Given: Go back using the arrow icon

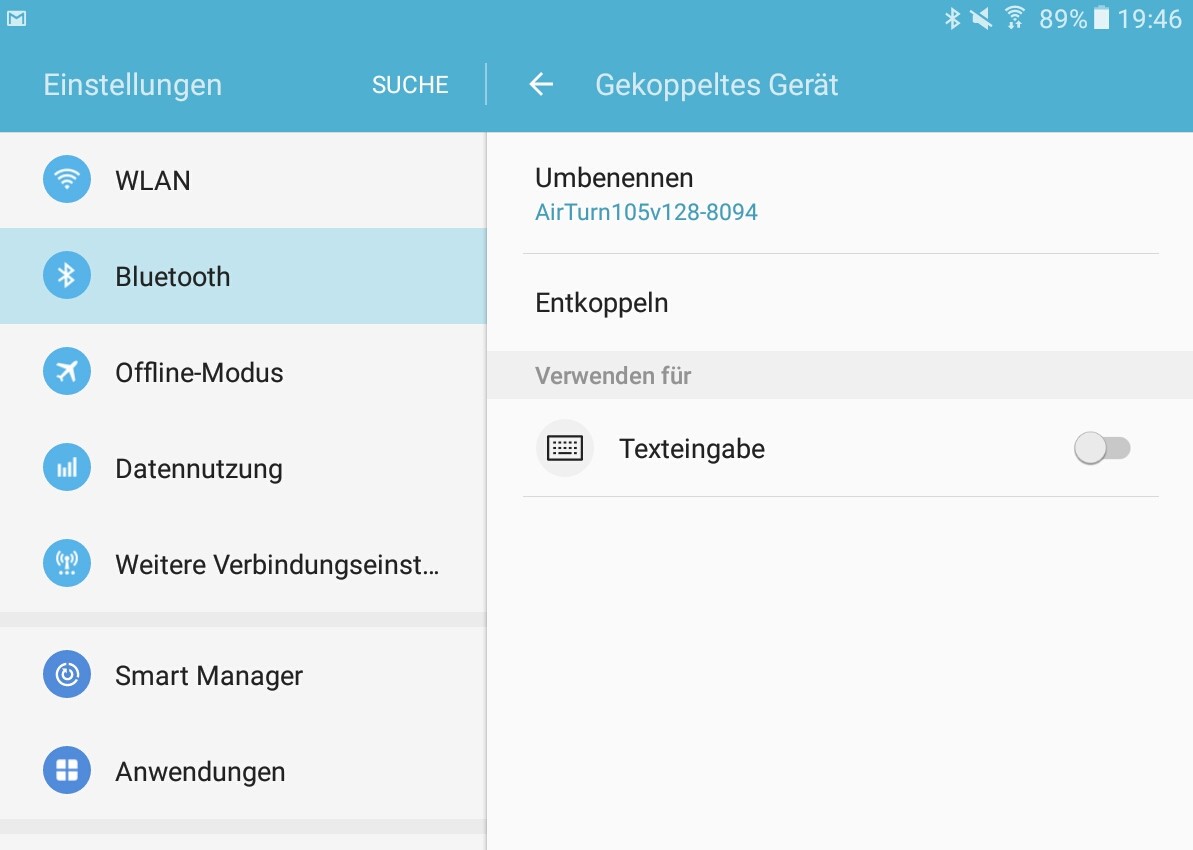Looking at the screenshot, I should pyautogui.click(x=541, y=84).
